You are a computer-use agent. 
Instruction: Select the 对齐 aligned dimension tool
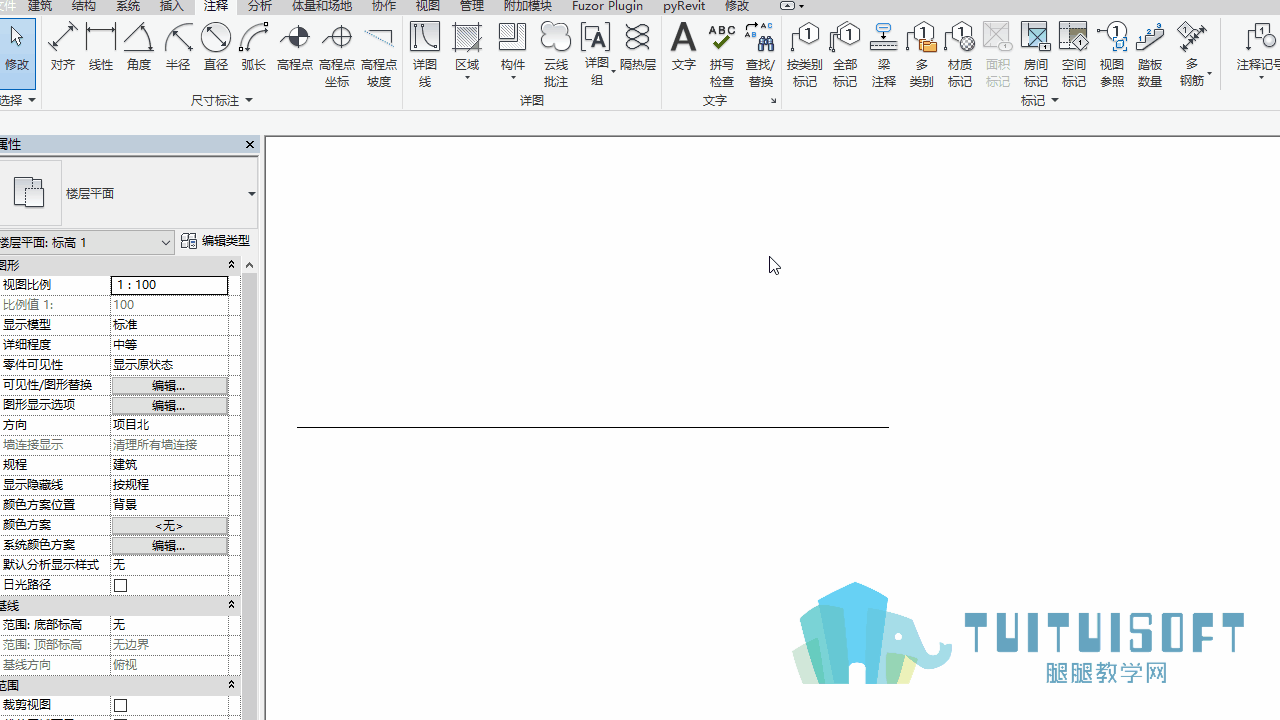(x=63, y=47)
